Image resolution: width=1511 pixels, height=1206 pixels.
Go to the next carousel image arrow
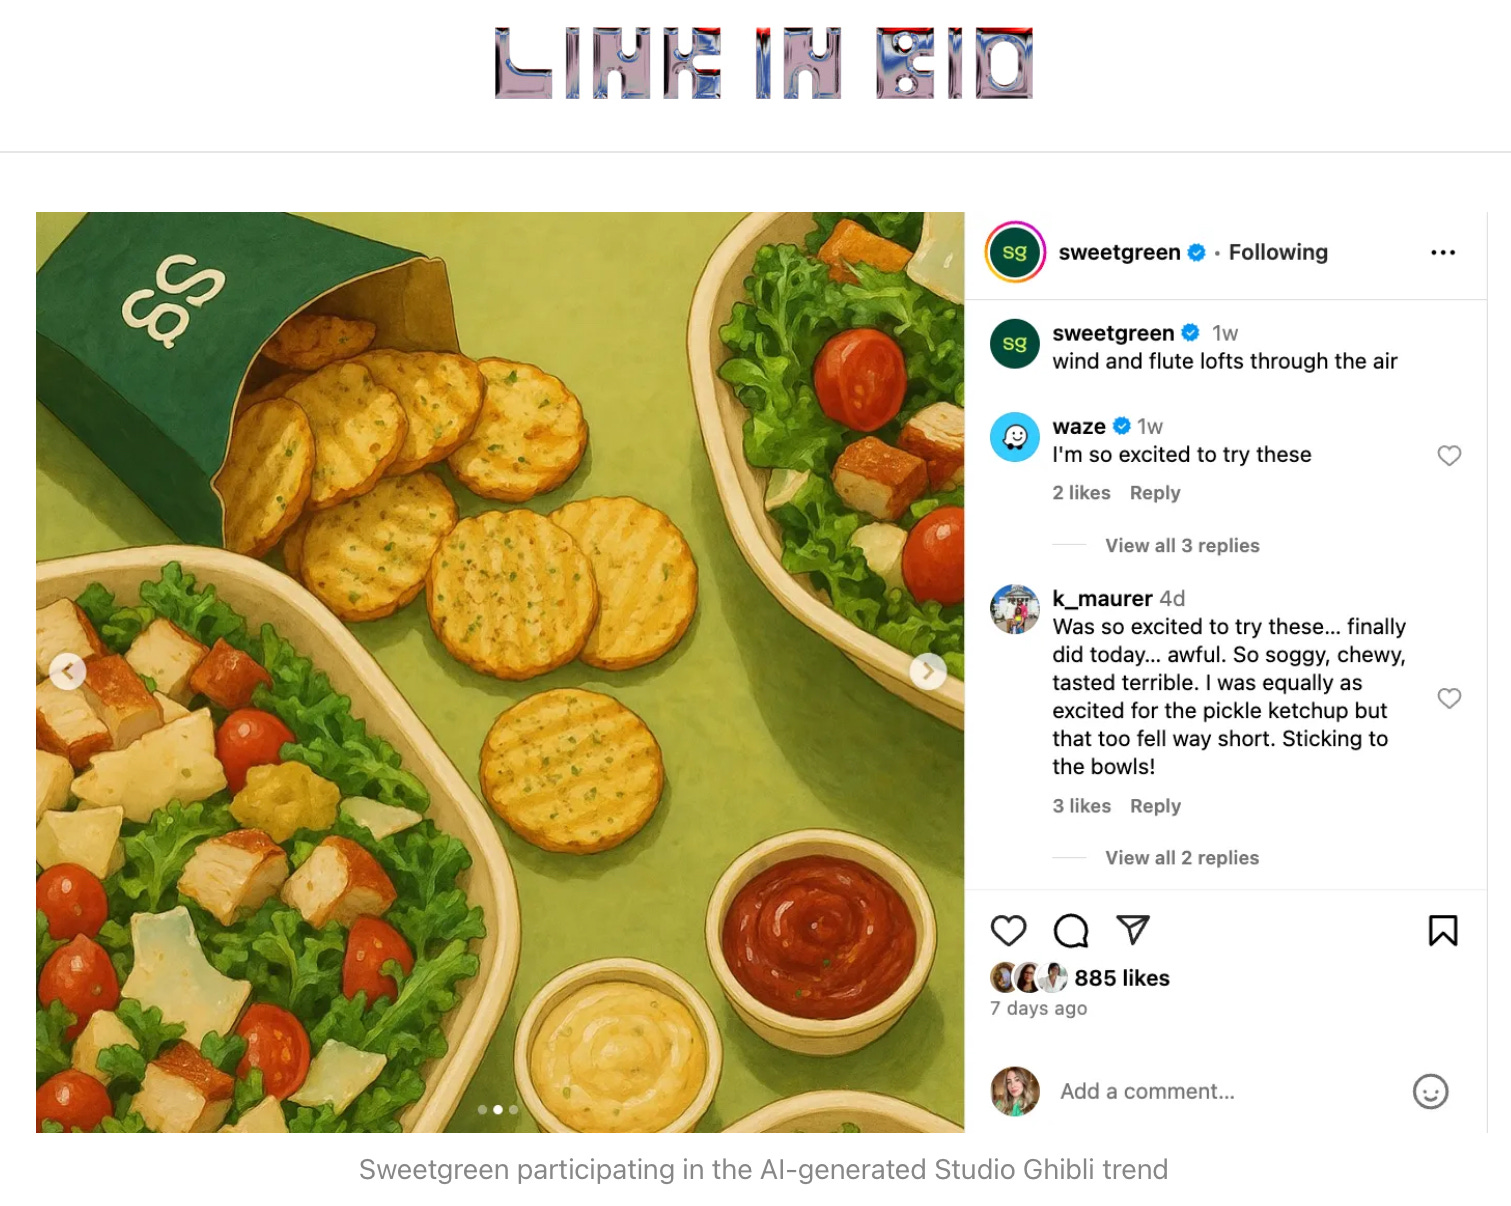[x=928, y=671]
